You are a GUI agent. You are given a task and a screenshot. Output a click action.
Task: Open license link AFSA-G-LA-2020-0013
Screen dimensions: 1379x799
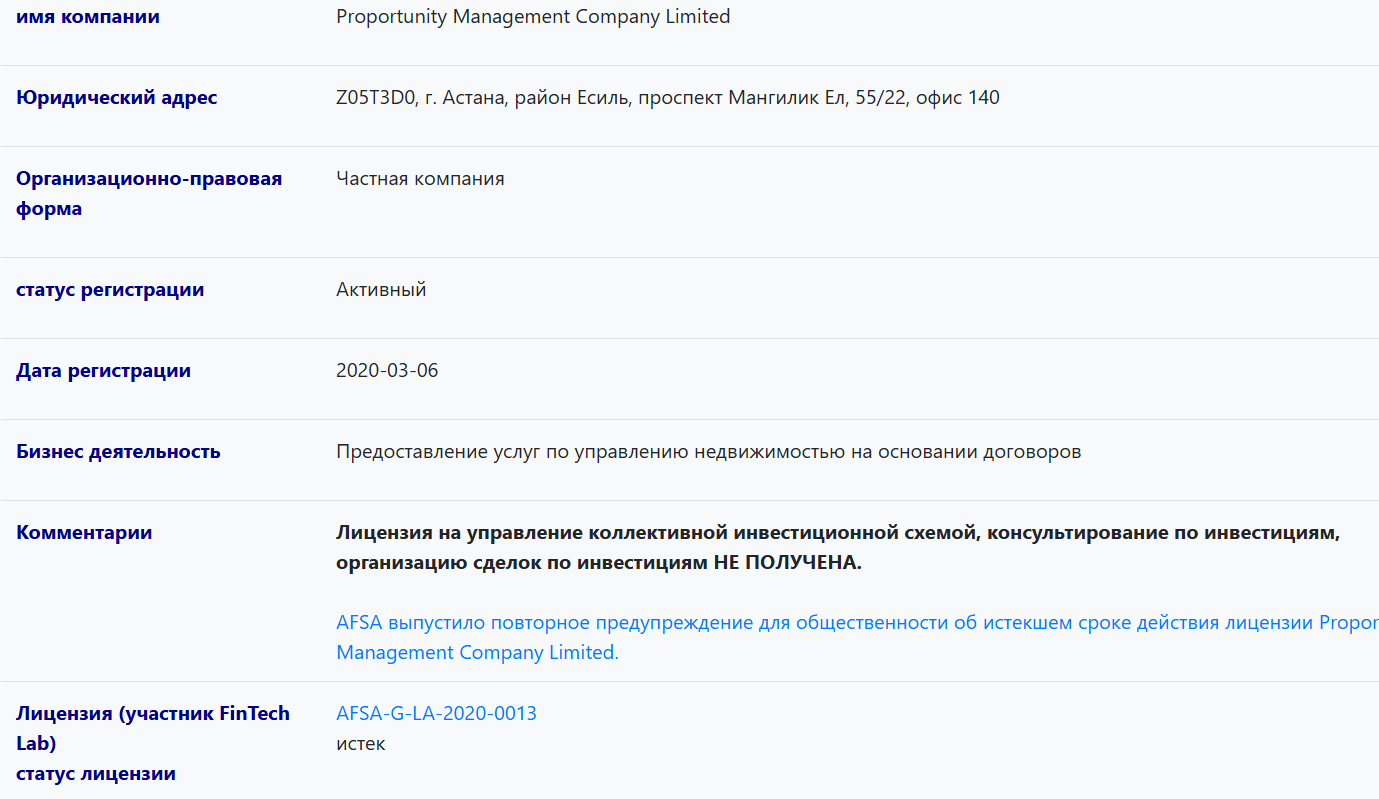click(436, 713)
